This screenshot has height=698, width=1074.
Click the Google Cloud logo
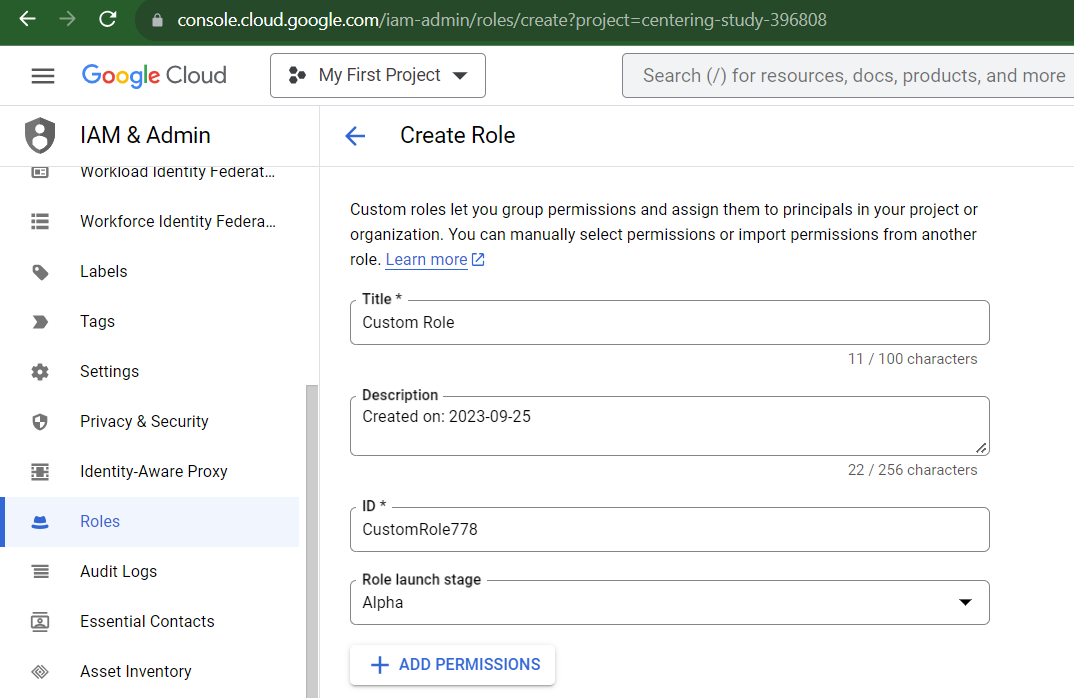click(154, 76)
